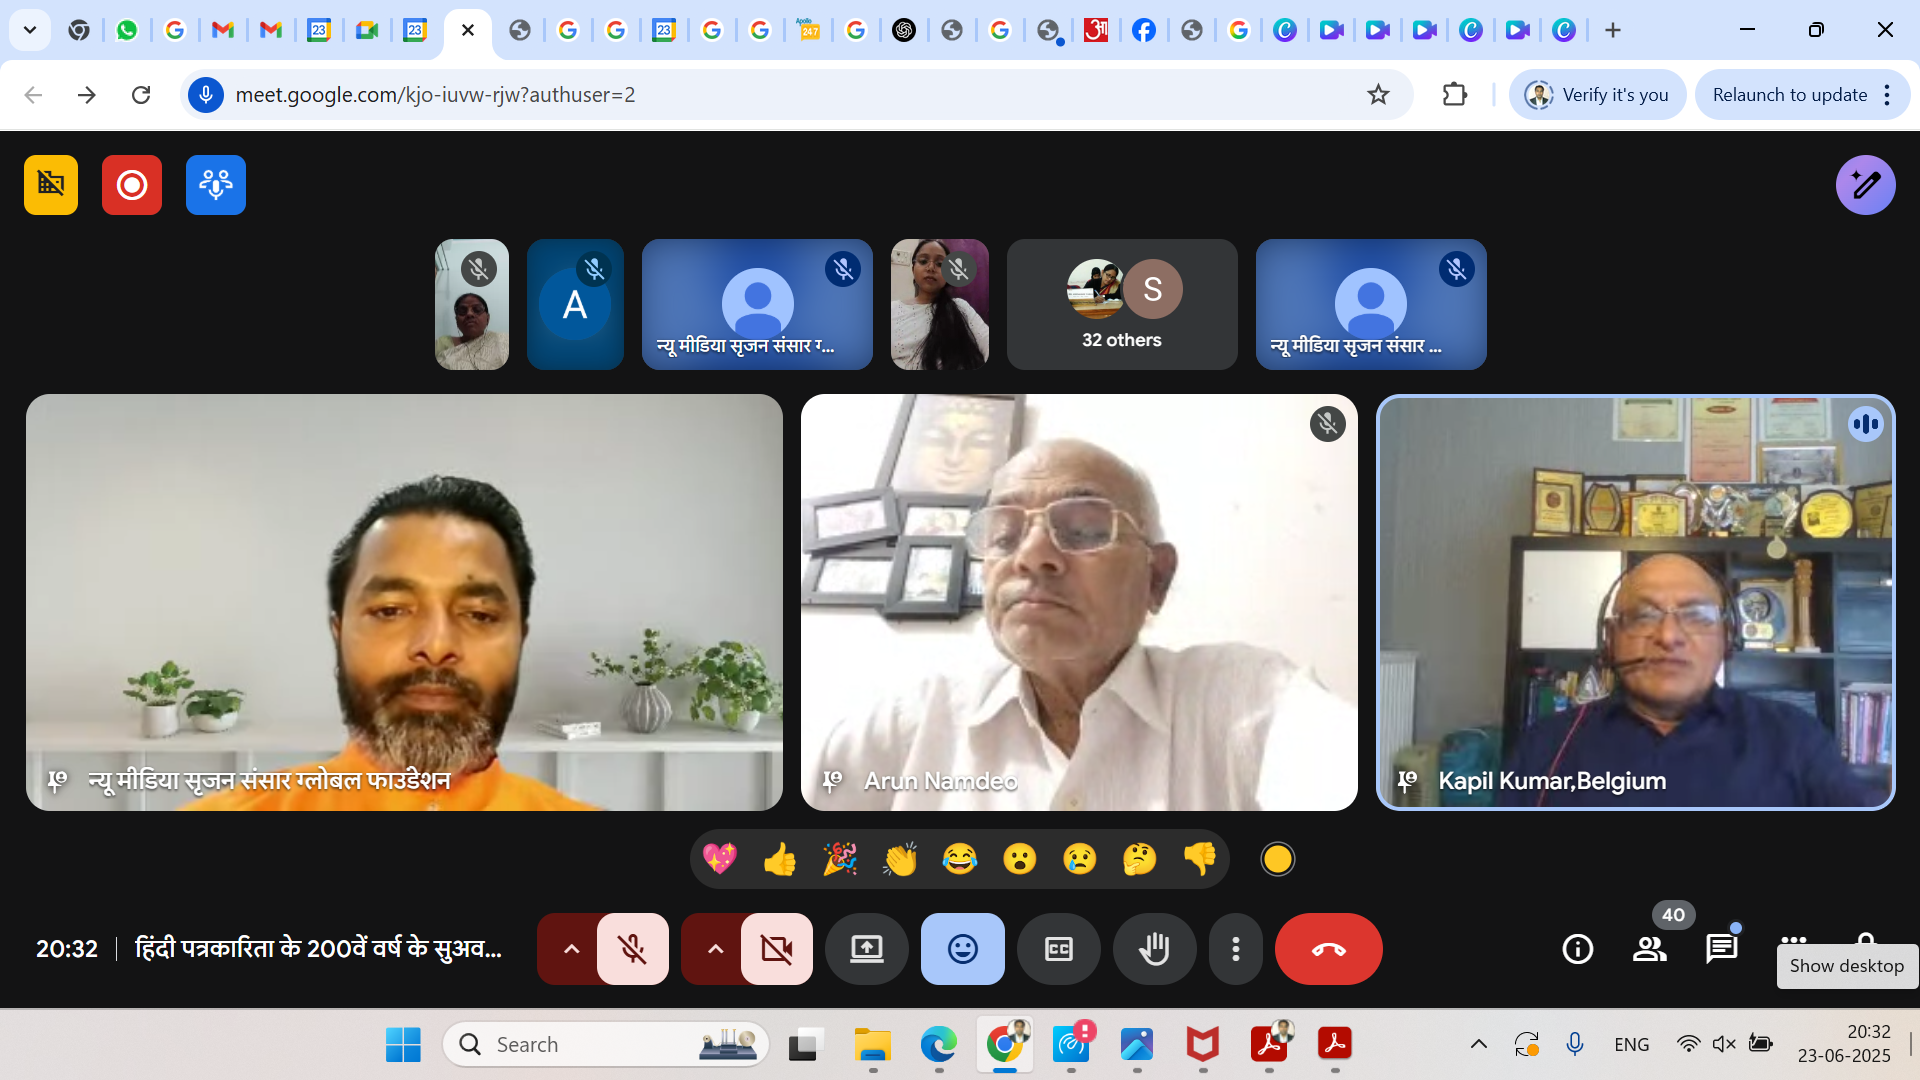Viewport: 1920px width, 1080px height.
Task: Send the crying face reaction
Action: coord(1080,859)
